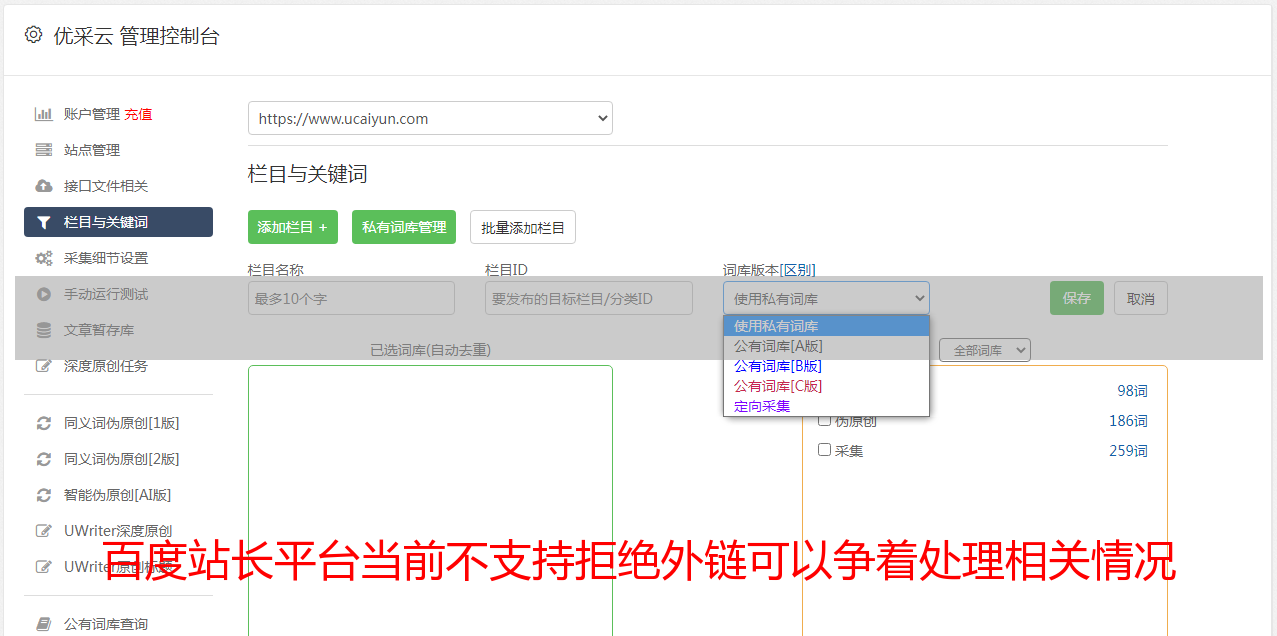Click the 取消 button

(1141, 298)
